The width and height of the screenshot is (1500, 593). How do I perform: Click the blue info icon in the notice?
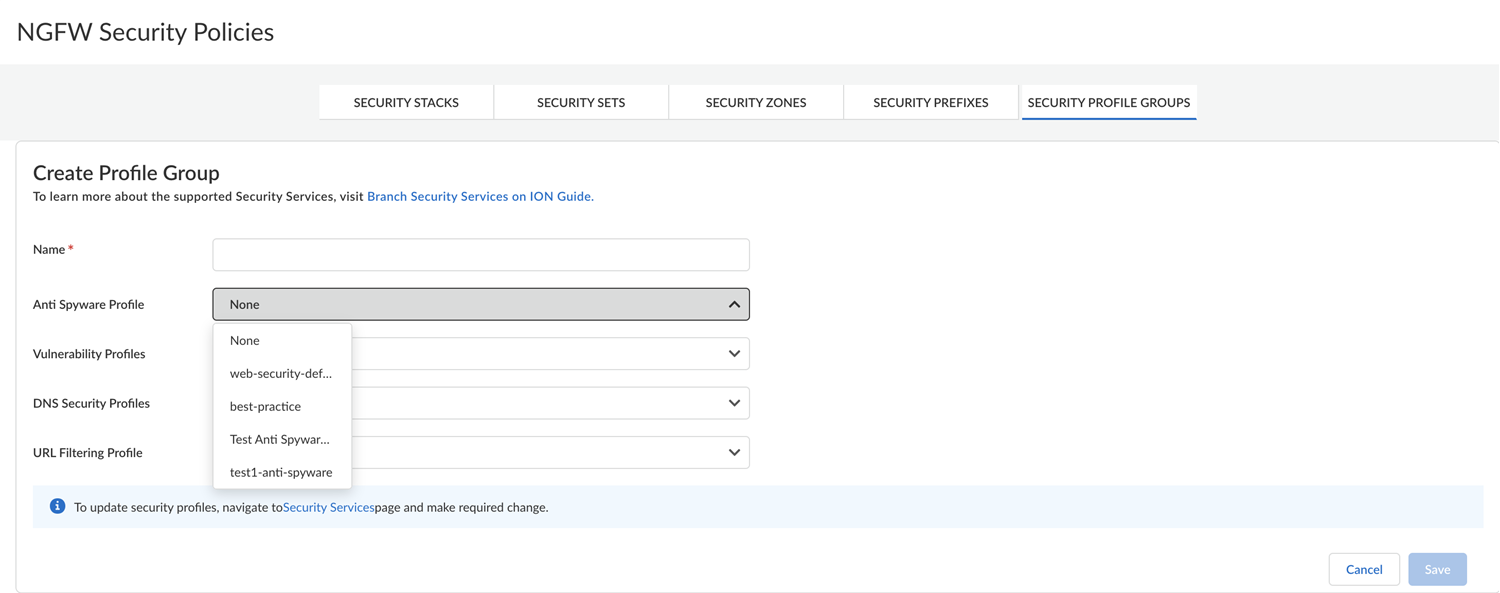57,506
